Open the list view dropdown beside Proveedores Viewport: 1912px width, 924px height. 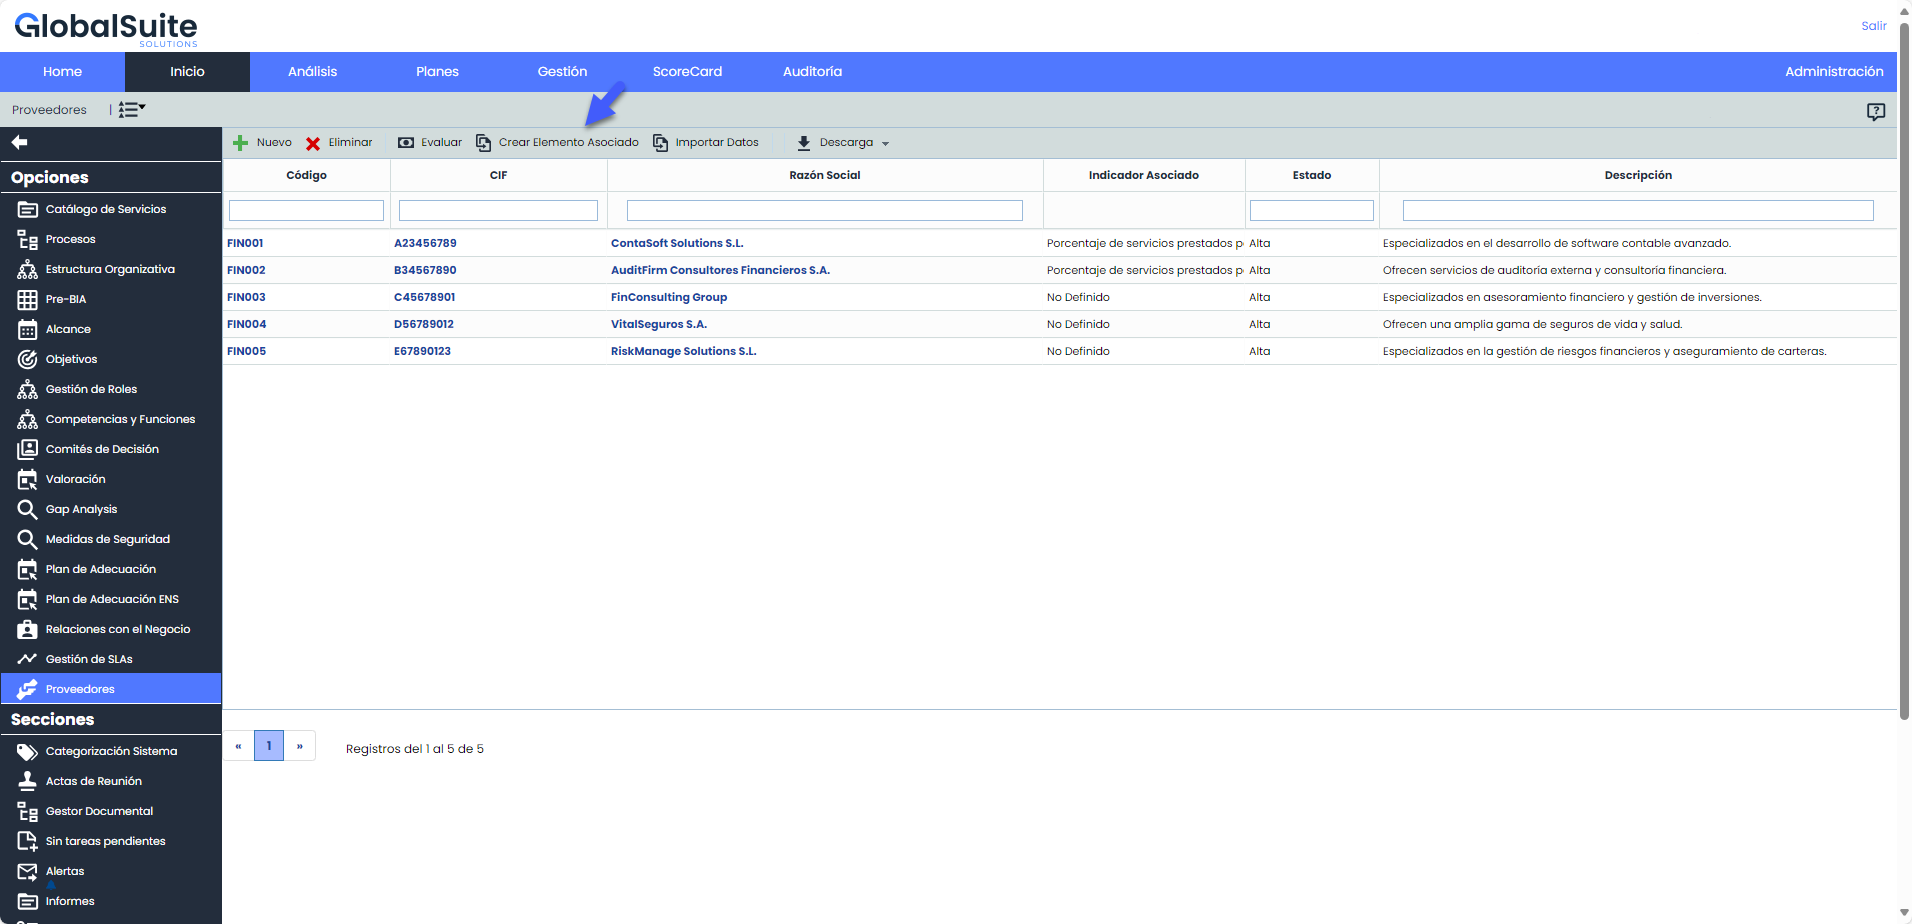pos(131,110)
